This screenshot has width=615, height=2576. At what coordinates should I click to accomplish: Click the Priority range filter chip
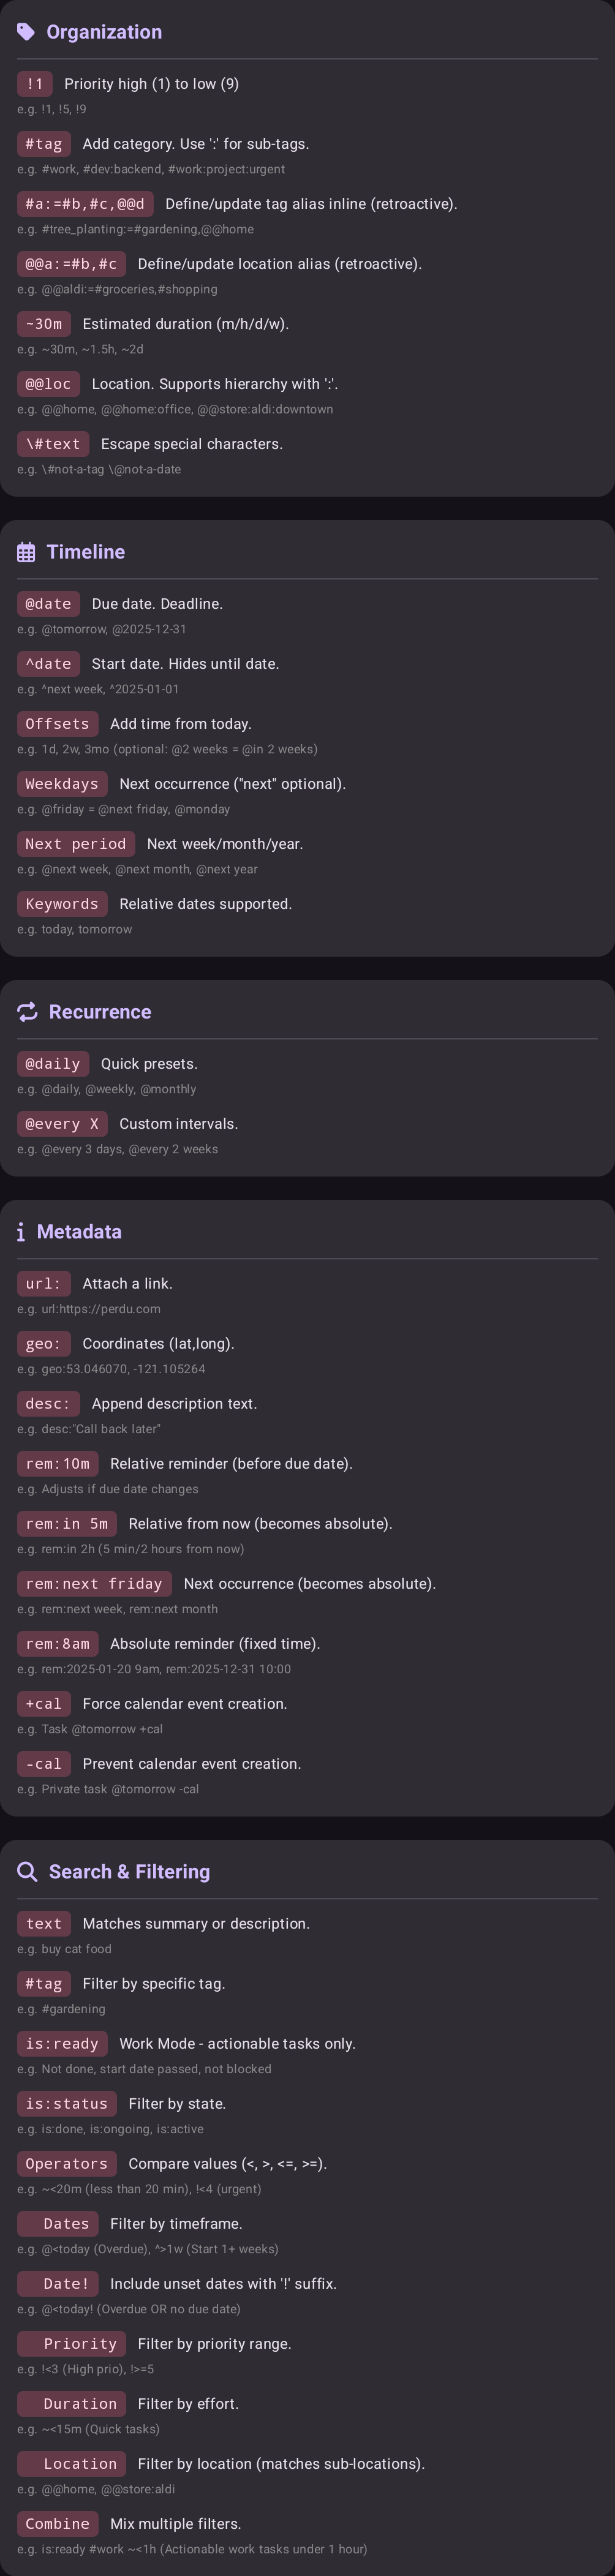(70, 2343)
